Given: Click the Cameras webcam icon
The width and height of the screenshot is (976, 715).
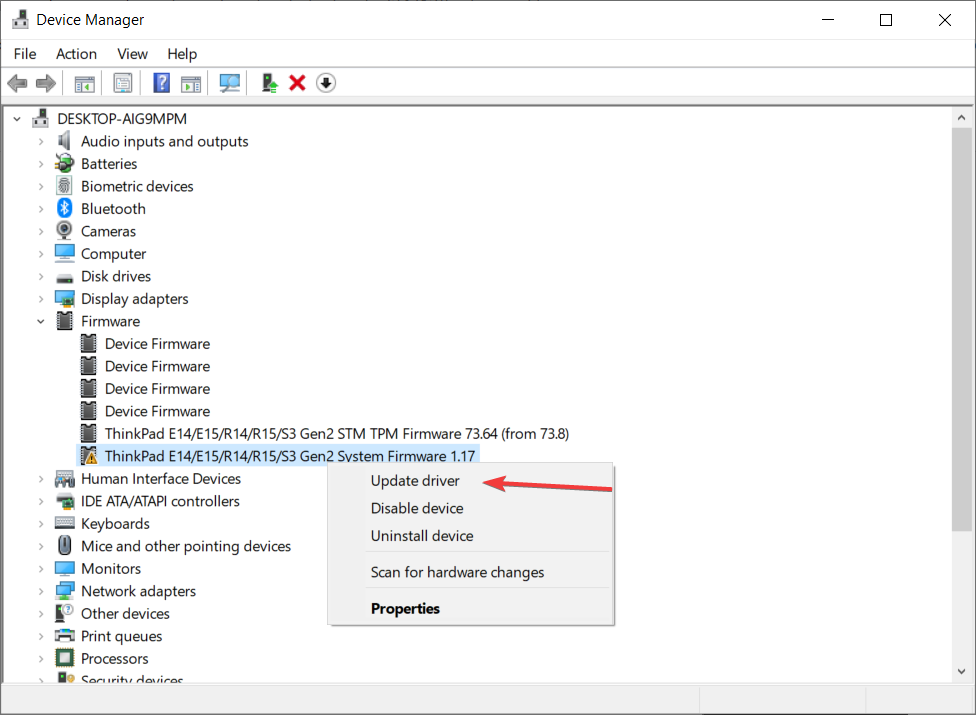Looking at the screenshot, I should tap(64, 231).
